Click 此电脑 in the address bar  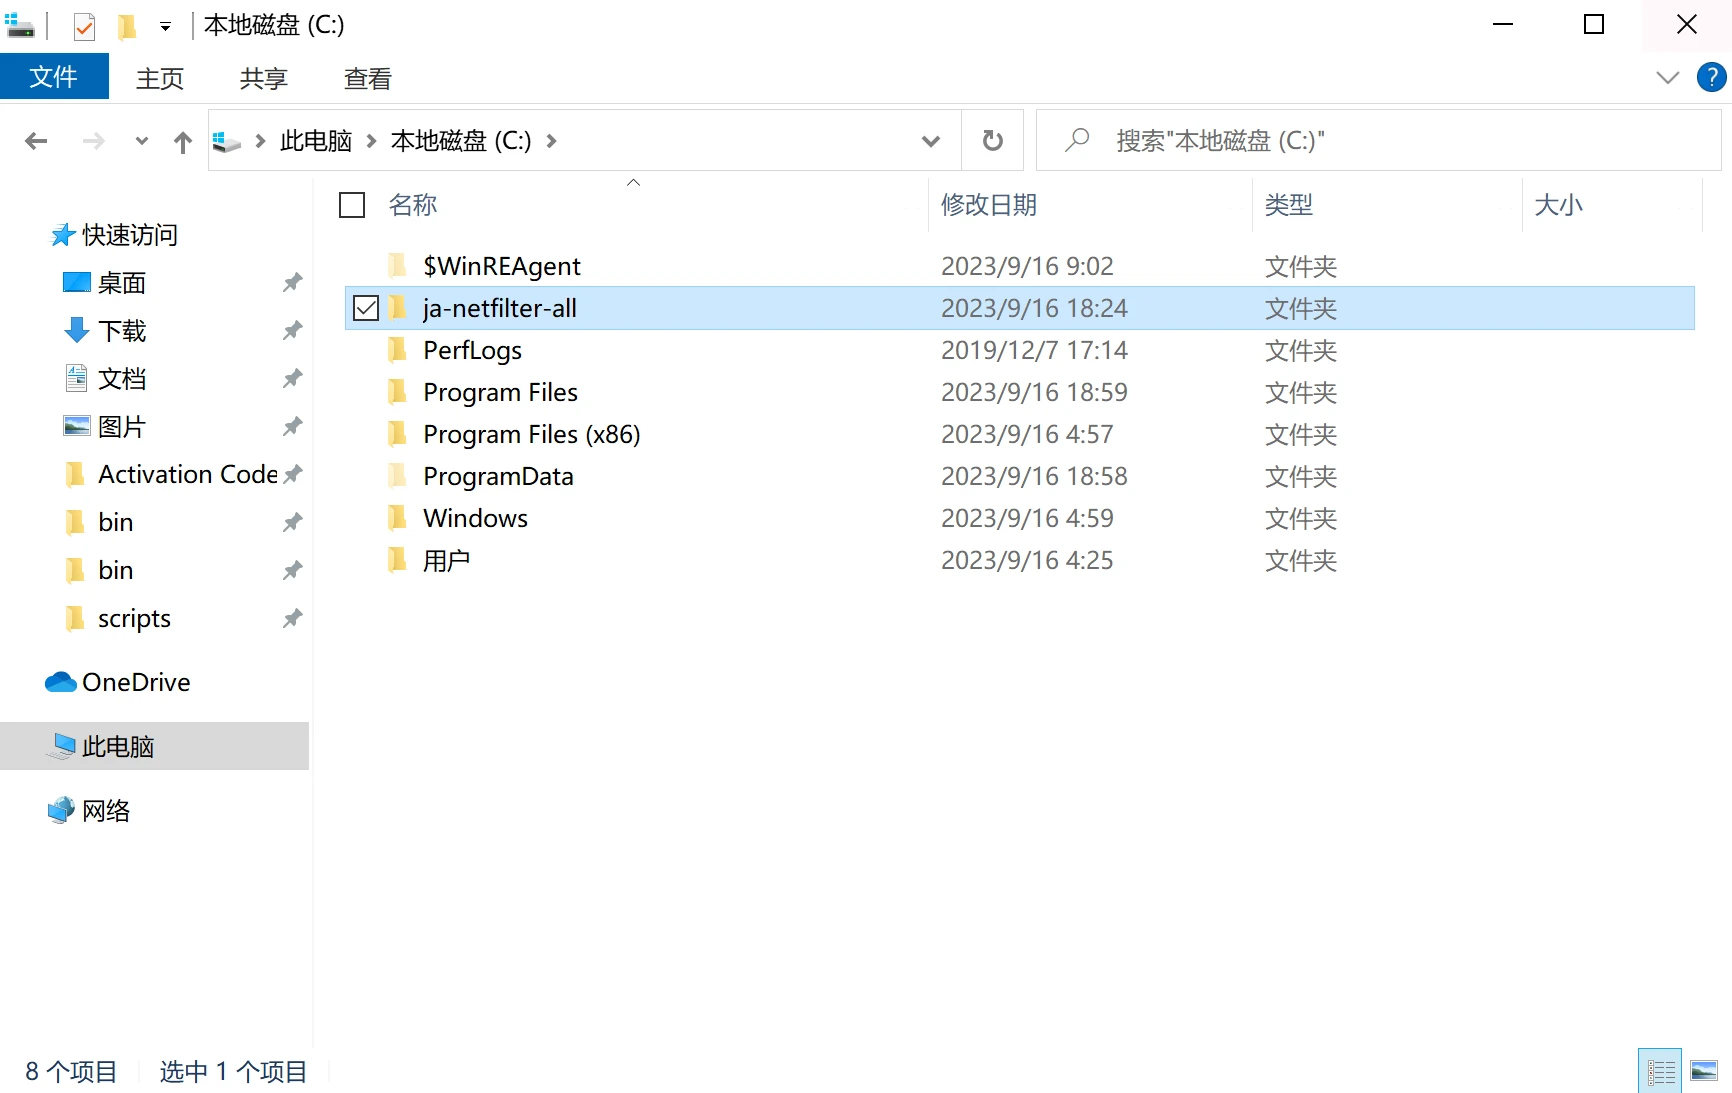[x=316, y=141]
